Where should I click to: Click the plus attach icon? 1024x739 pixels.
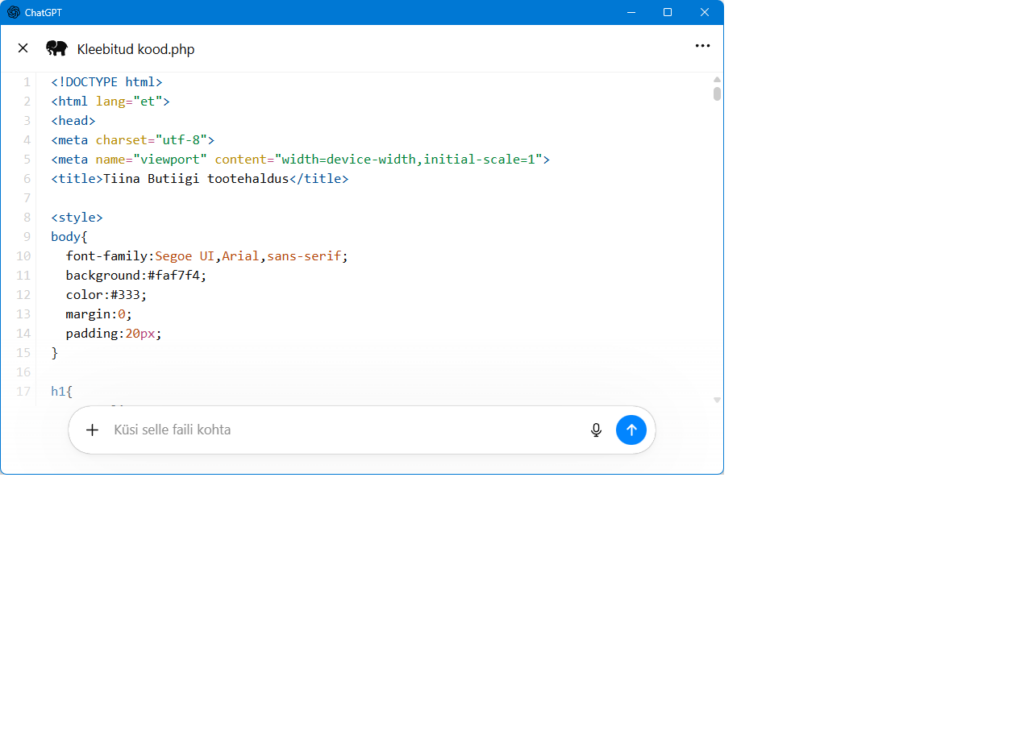(x=92, y=430)
